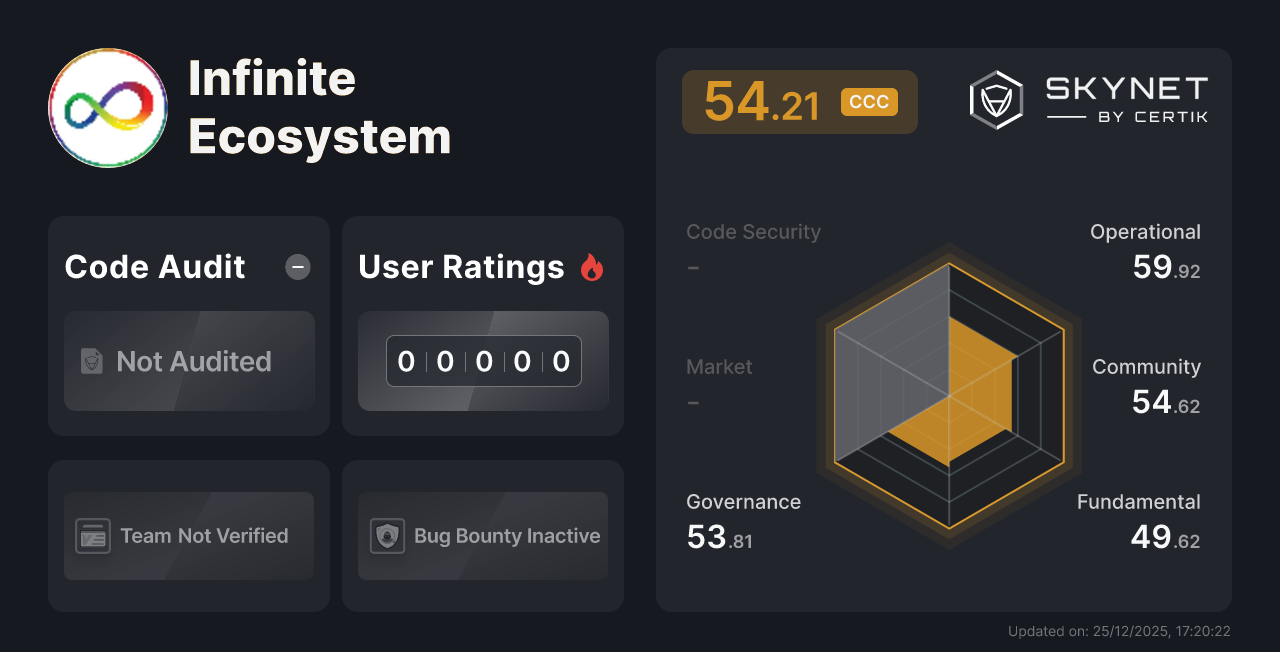Click the Infinite Ecosystem infinity logo

(x=107, y=107)
